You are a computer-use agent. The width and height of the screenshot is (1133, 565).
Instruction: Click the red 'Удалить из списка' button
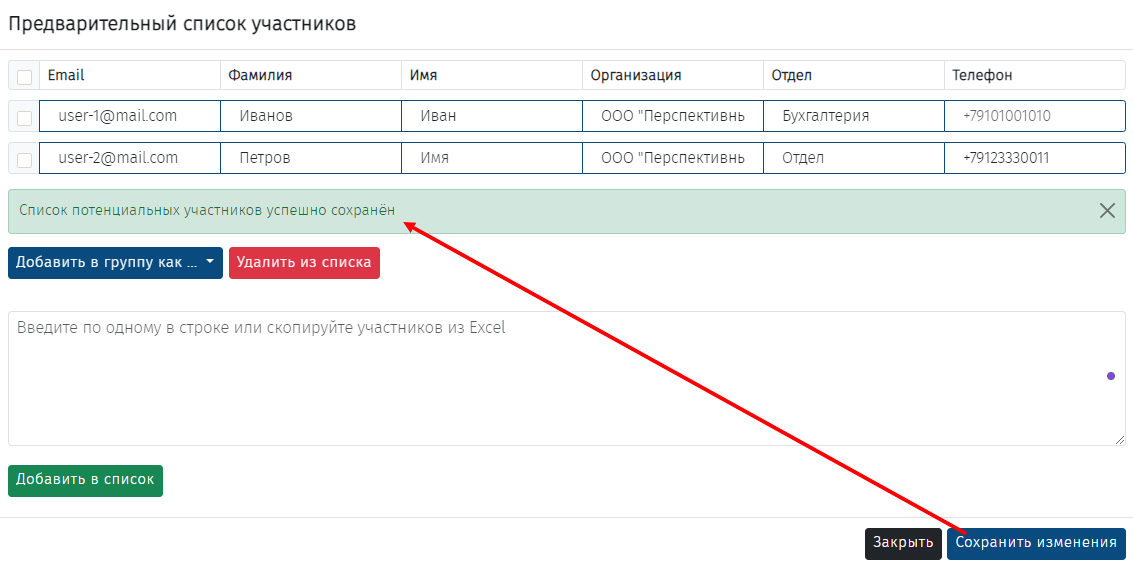click(304, 263)
